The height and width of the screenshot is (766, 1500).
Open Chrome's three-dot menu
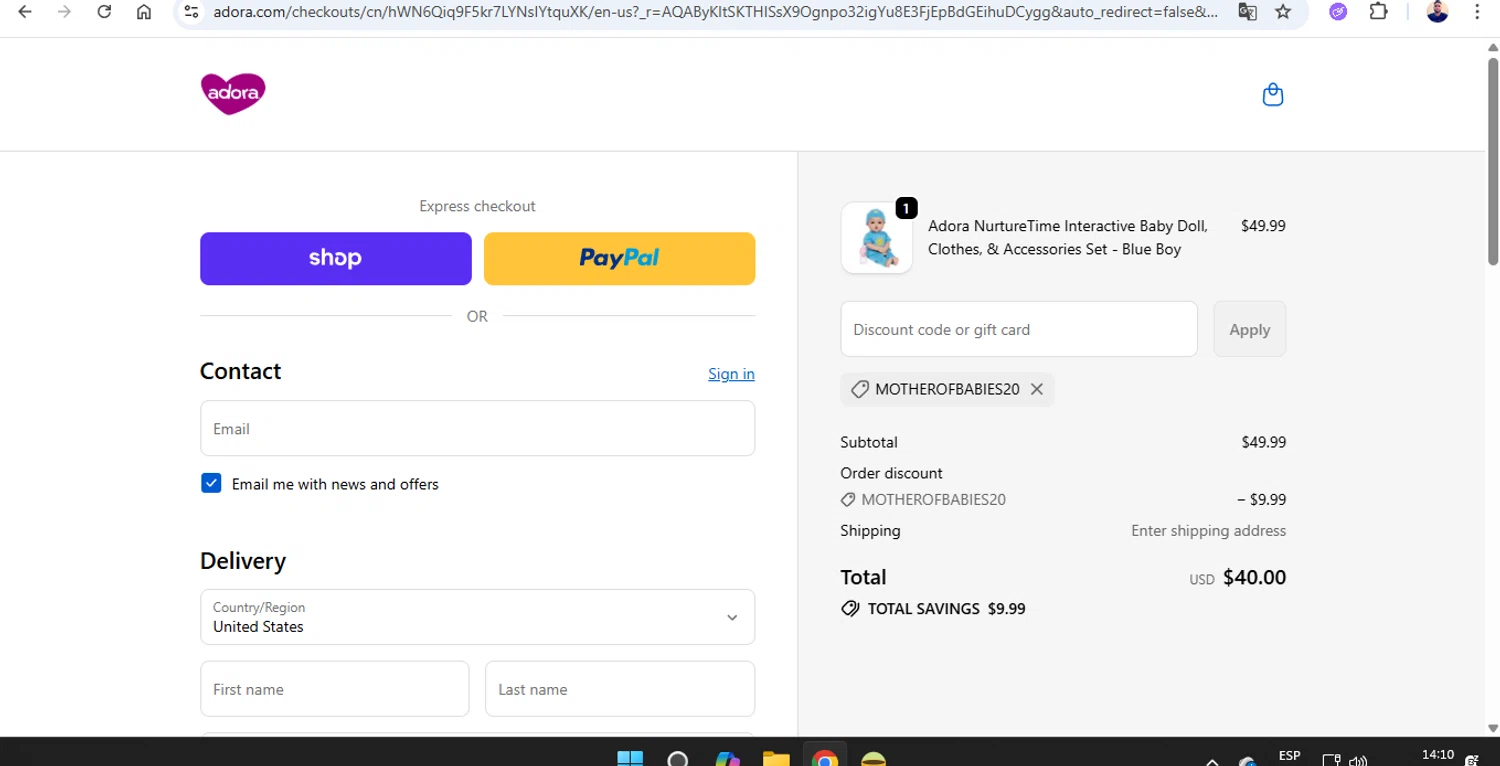1477,12
